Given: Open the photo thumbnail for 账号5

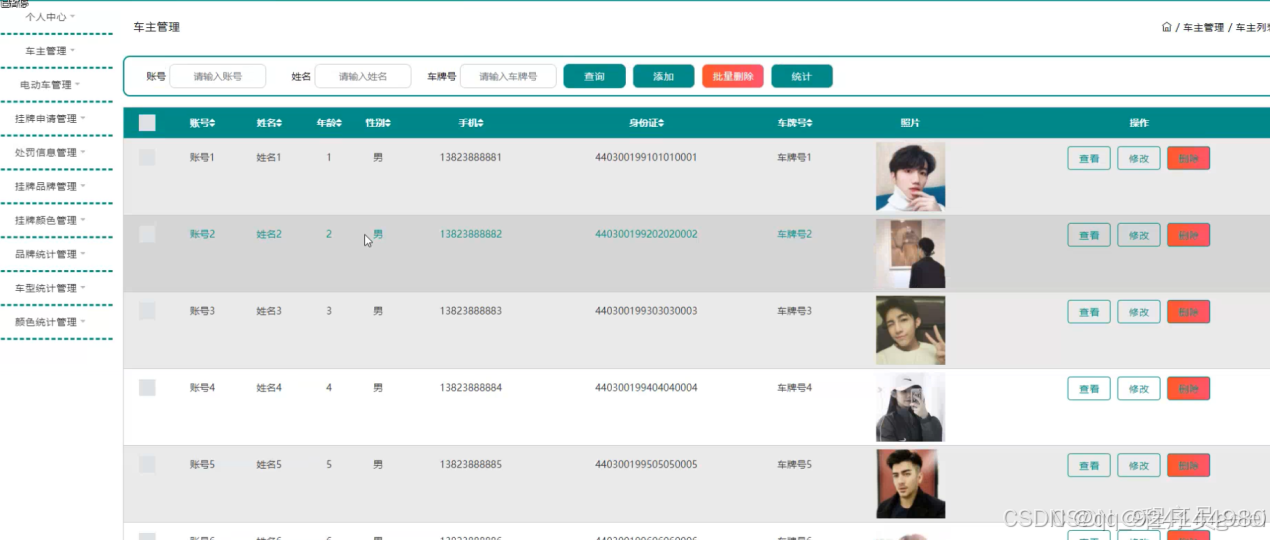Looking at the screenshot, I should point(910,484).
